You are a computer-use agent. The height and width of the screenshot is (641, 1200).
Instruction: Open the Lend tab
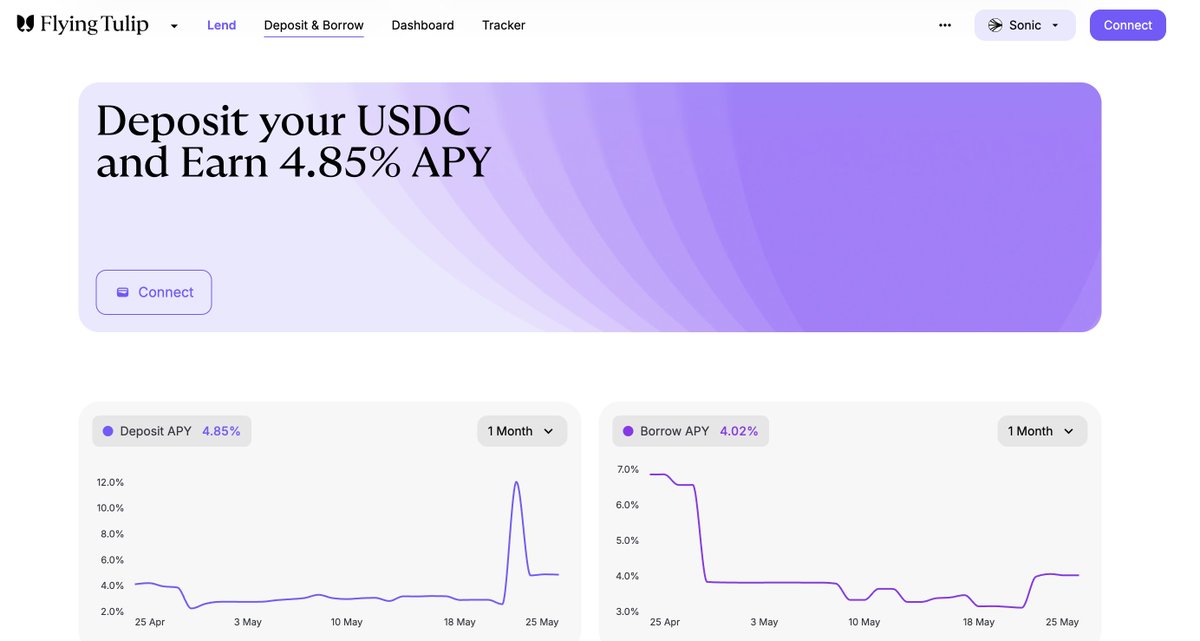(221, 25)
